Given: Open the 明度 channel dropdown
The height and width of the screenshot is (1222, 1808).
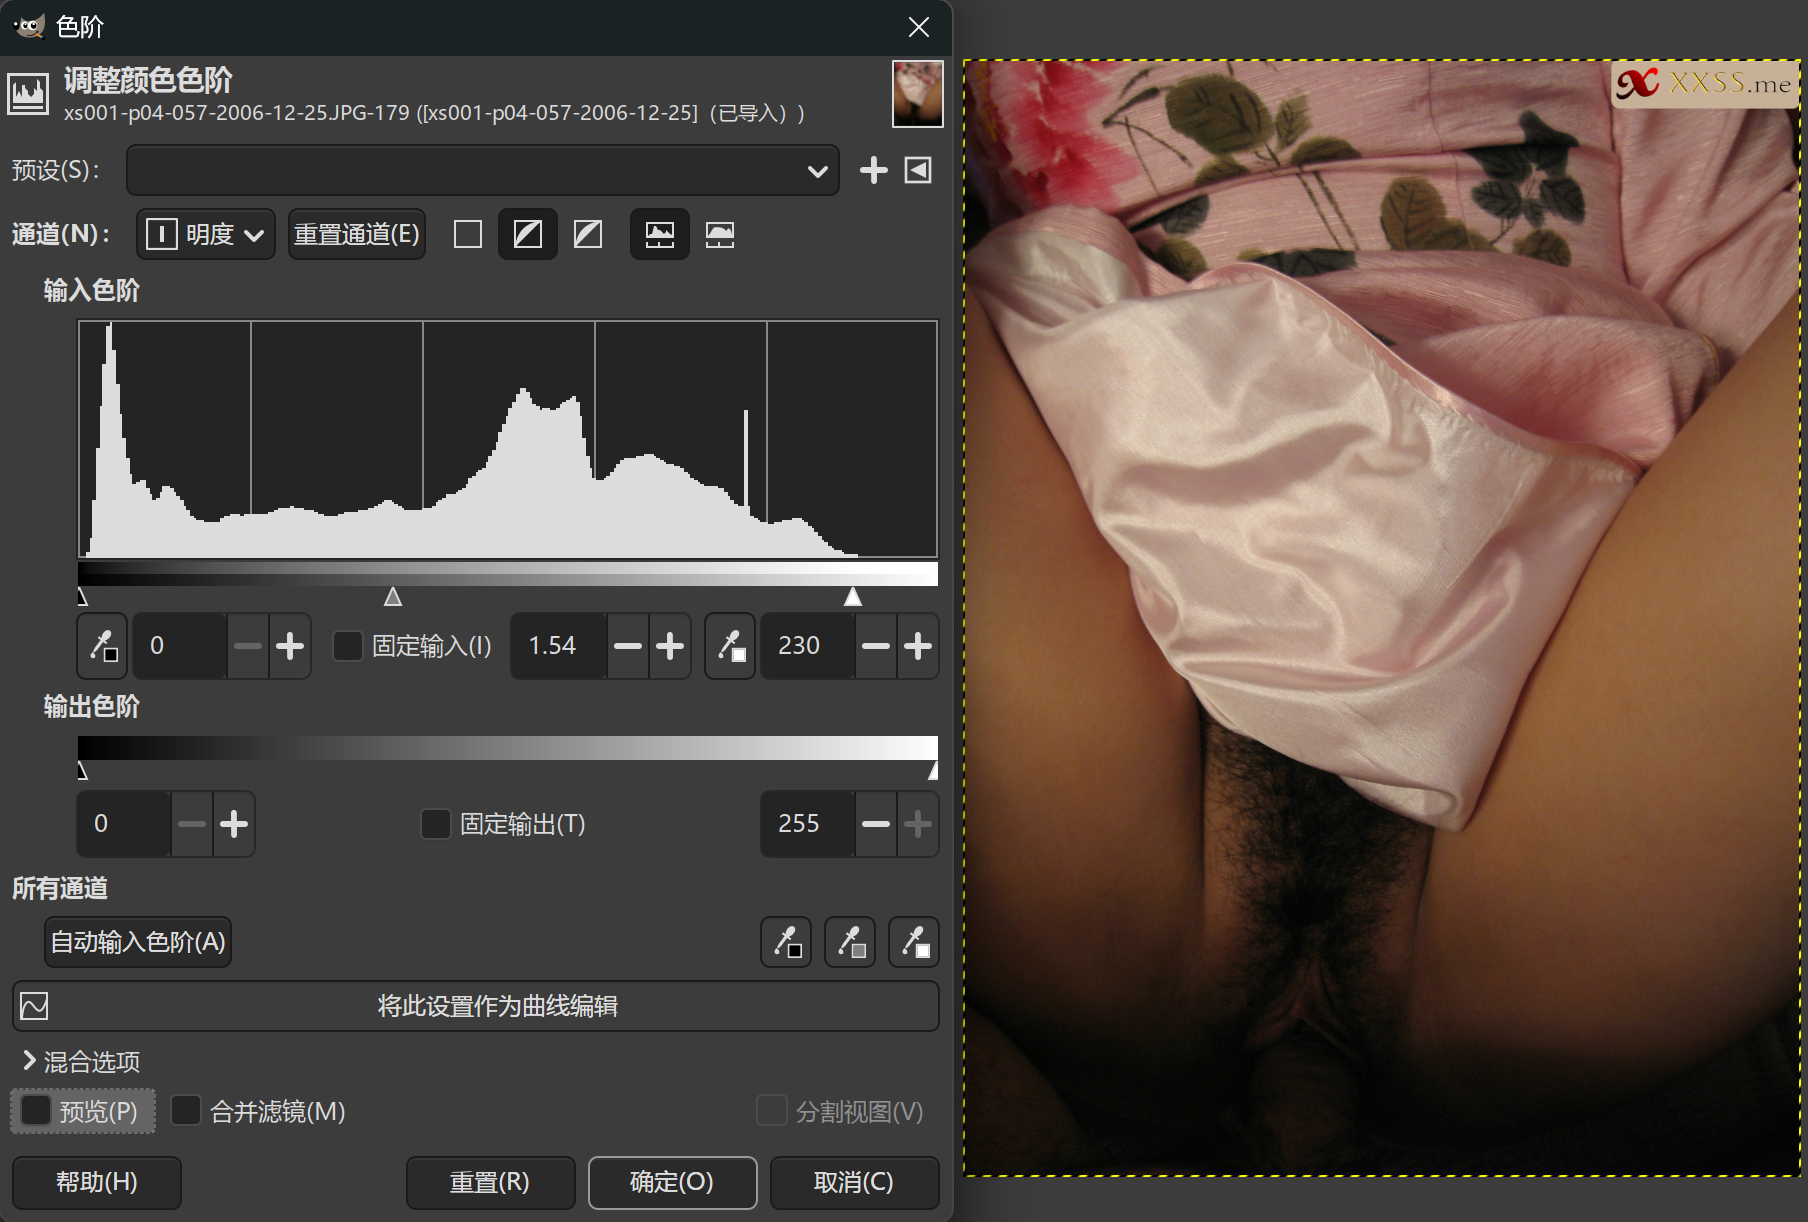Looking at the screenshot, I should [206, 234].
